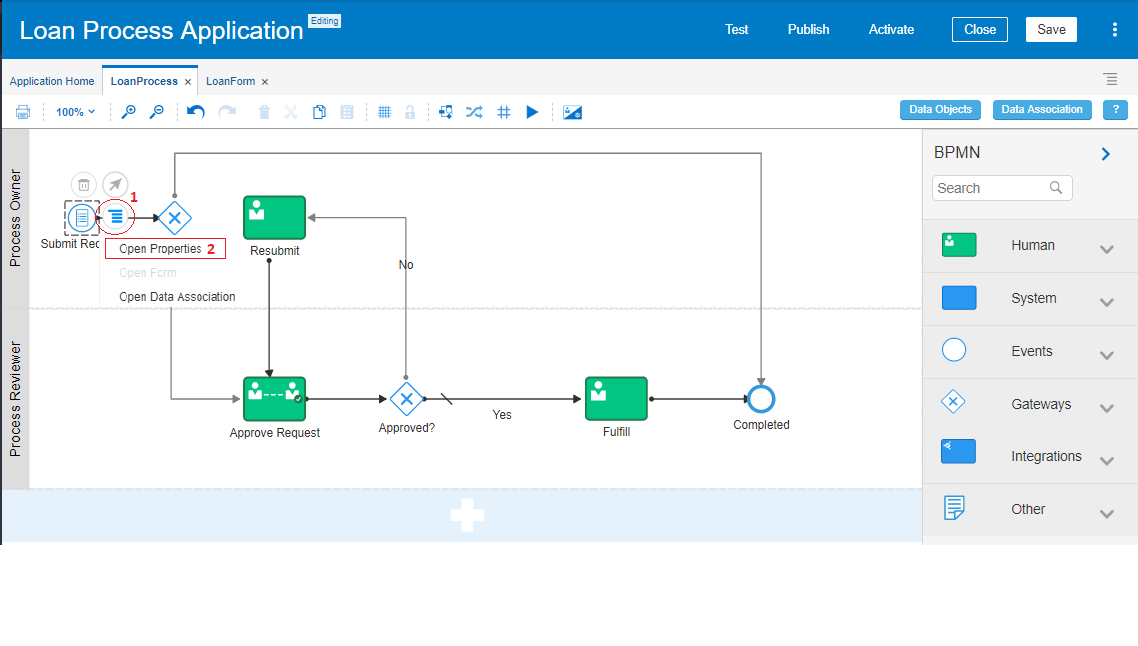Open the vertical three-dot options menu

pyautogui.click(x=1115, y=30)
